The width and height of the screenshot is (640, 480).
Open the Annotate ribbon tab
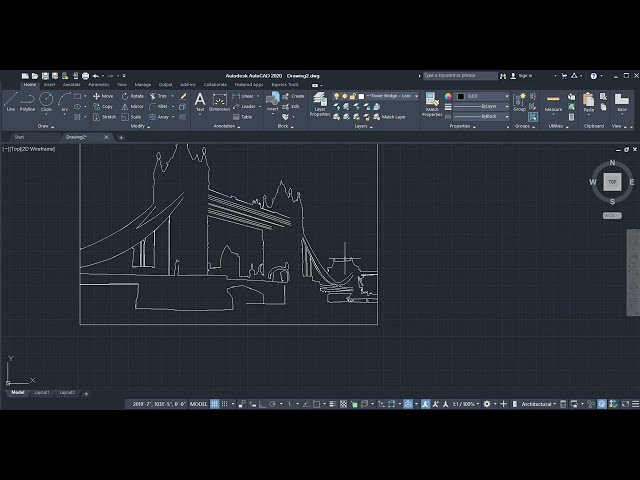pyautogui.click(x=71, y=85)
